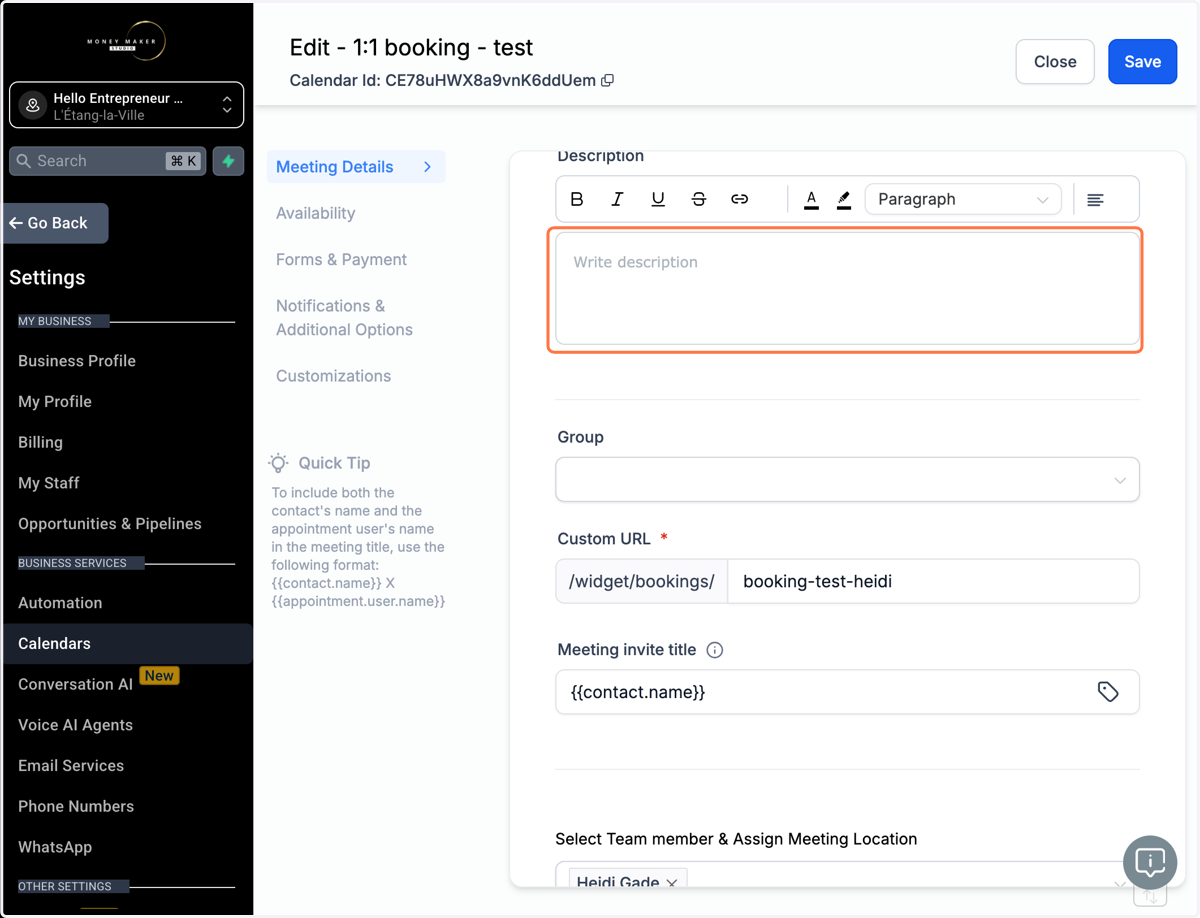Apply italic formatting in description editor

pos(617,199)
